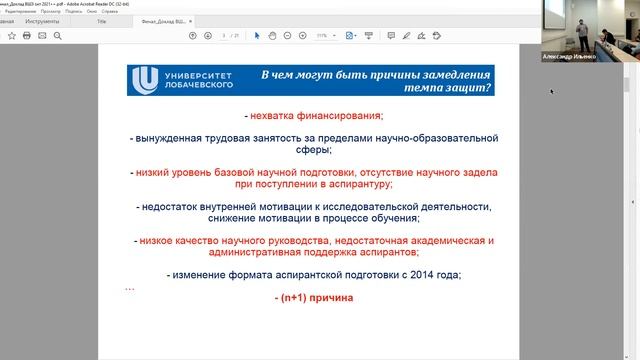Select the highlighter pen tool
This screenshot has width=640, height=360.
[x=406, y=36]
